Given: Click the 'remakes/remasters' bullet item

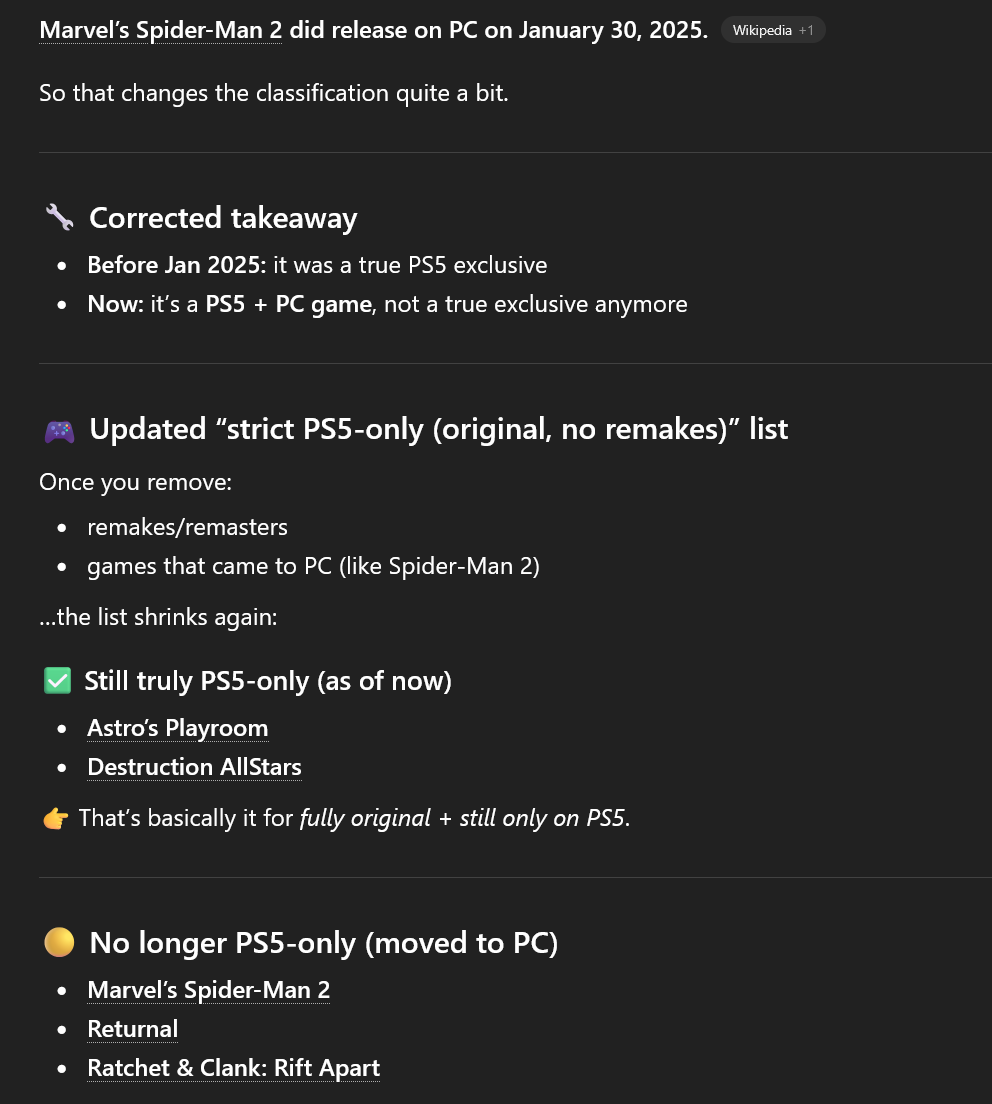Looking at the screenshot, I should point(187,527).
